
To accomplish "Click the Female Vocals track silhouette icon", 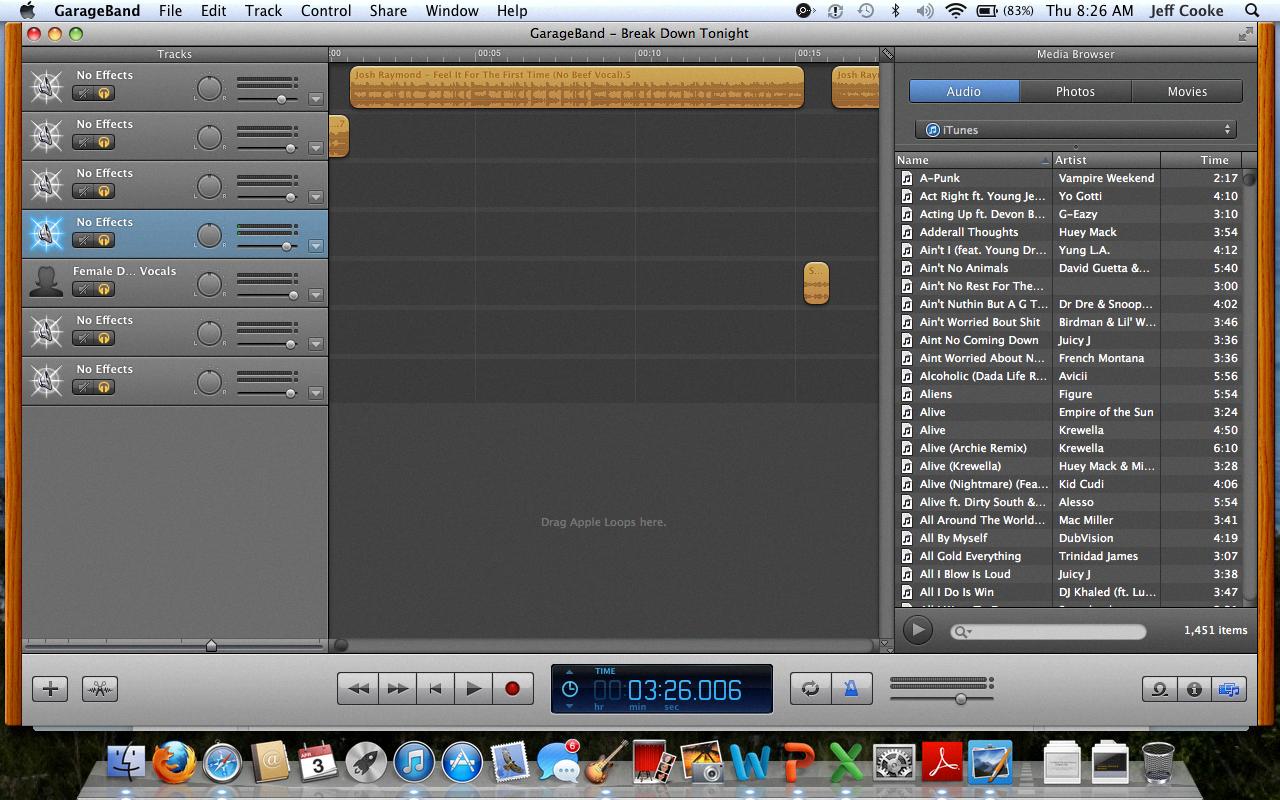I will click(46, 283).
